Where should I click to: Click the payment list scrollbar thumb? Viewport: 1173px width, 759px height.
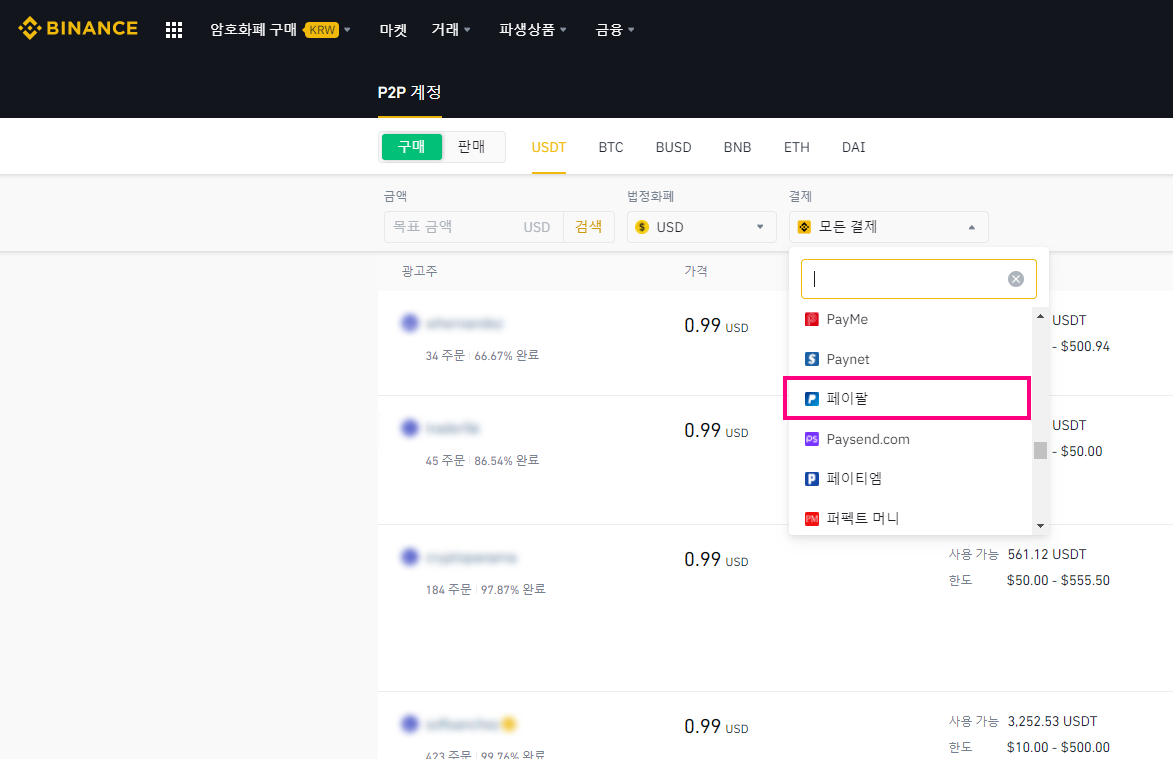coord(1040,450)
